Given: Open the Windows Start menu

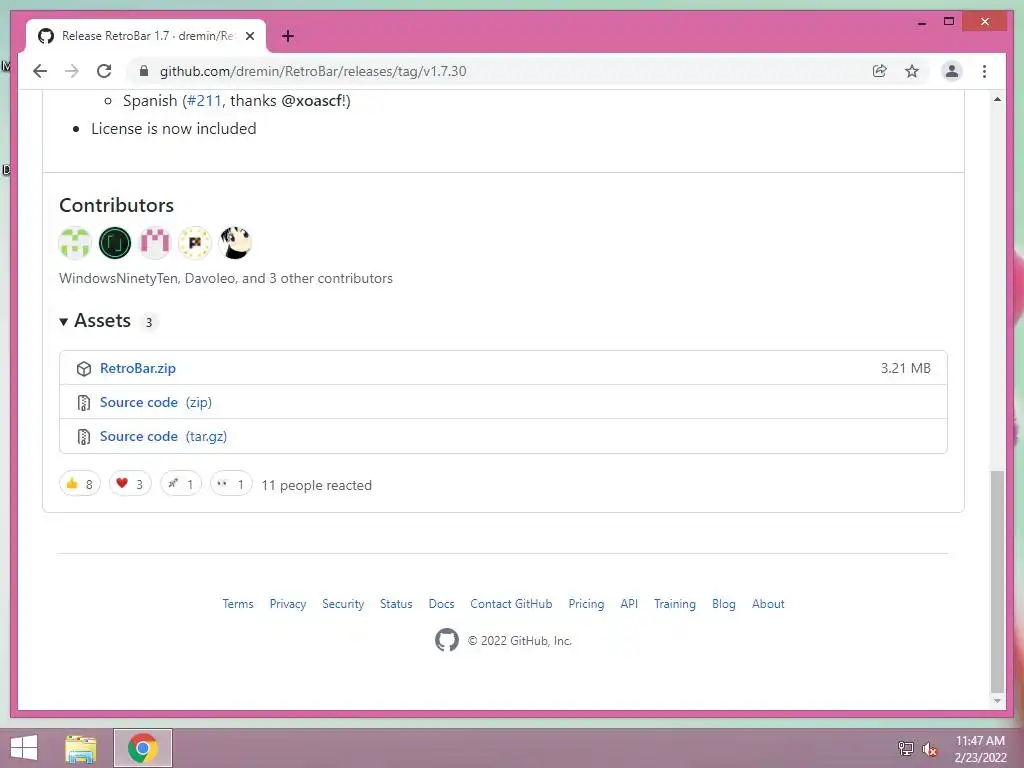Looking at the screenshot, I should pos(24,748).
